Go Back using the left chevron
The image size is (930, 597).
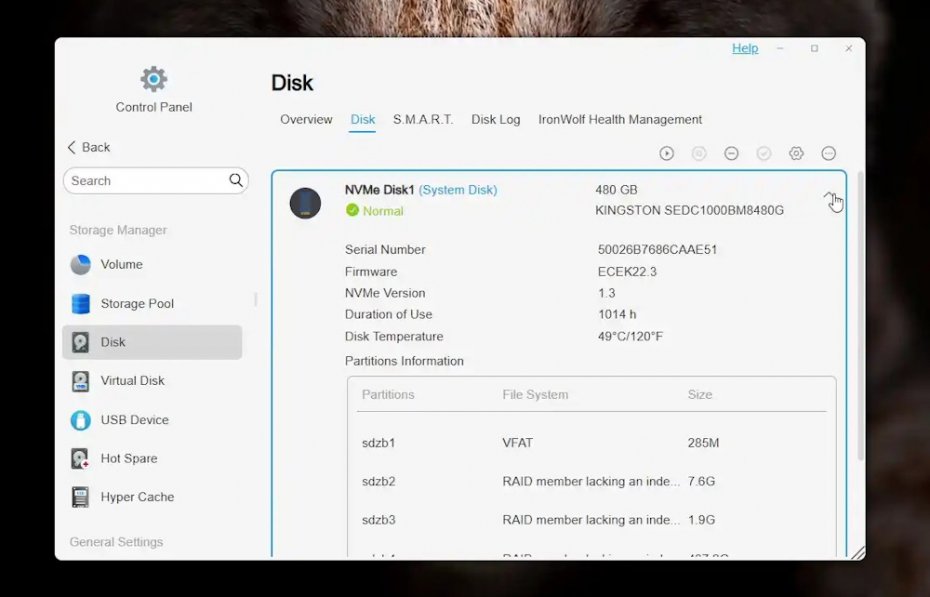[89, 147]
